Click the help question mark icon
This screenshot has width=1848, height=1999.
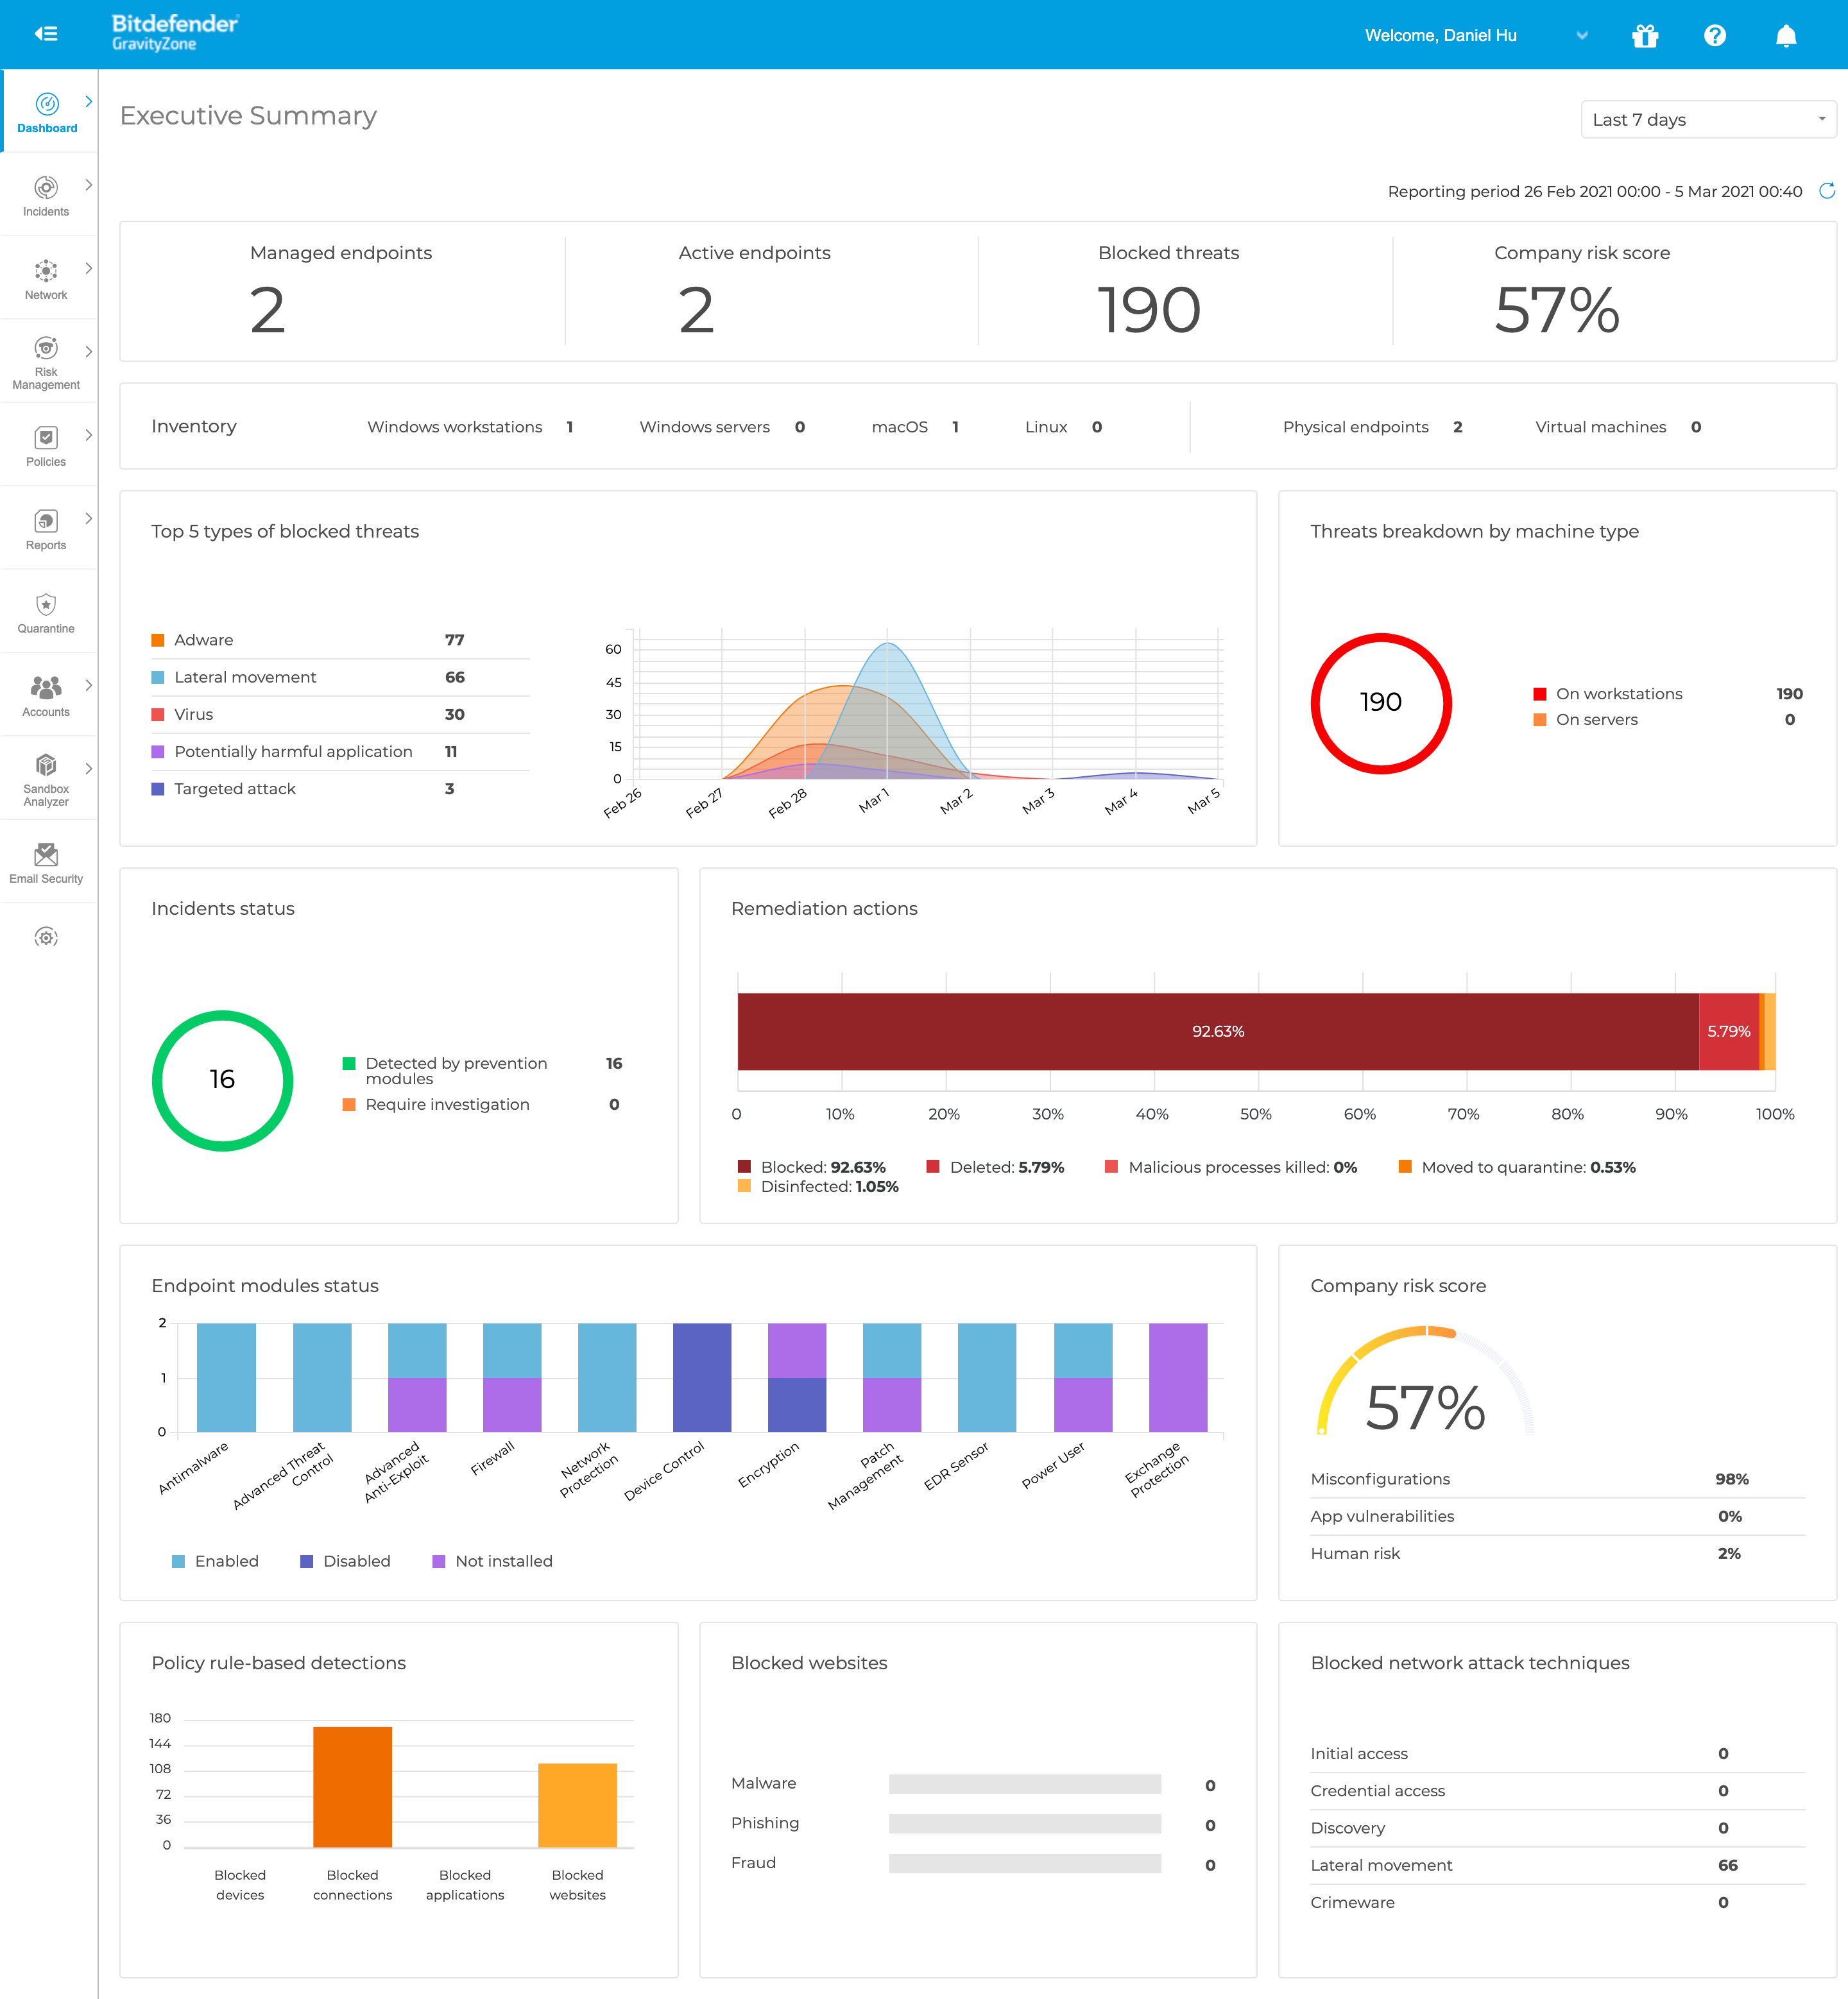pos(1715,36)
